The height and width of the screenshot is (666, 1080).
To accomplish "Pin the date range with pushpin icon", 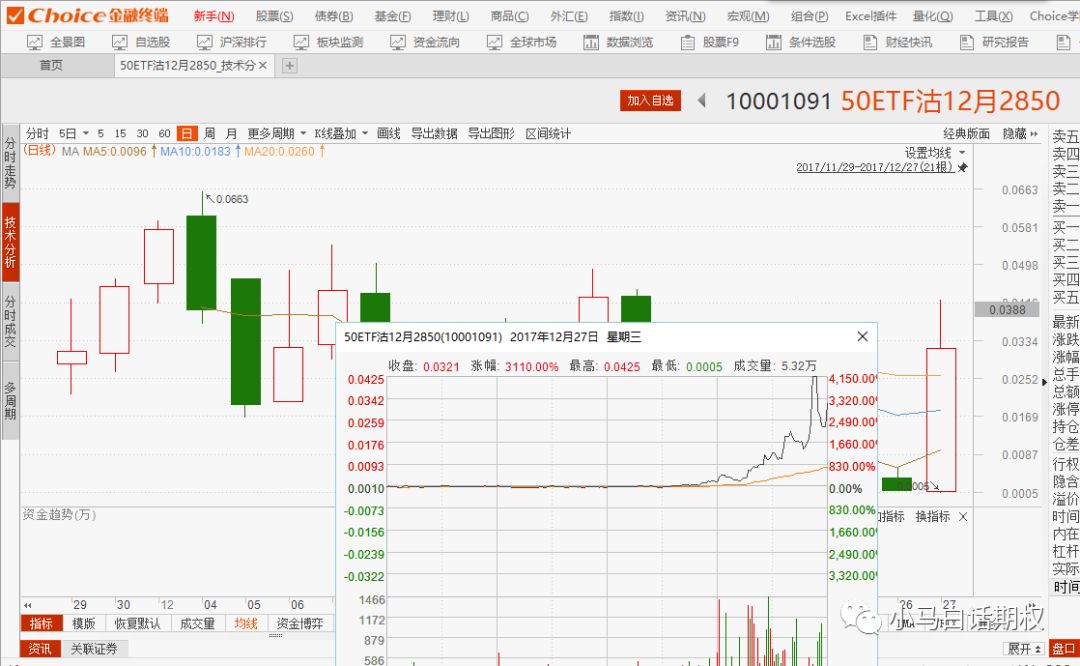I will (962, 168).
